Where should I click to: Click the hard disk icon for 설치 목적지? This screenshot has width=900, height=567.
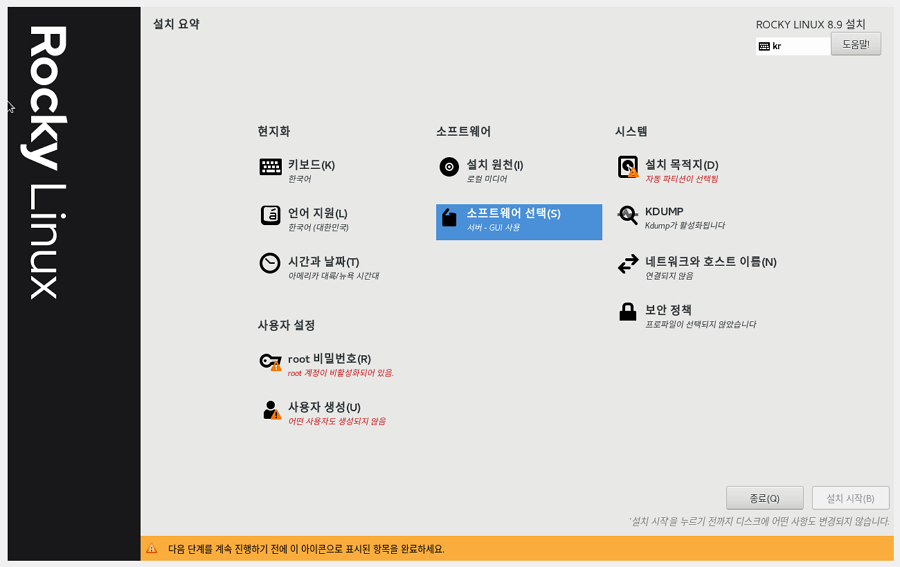click(x=628, y=167)
